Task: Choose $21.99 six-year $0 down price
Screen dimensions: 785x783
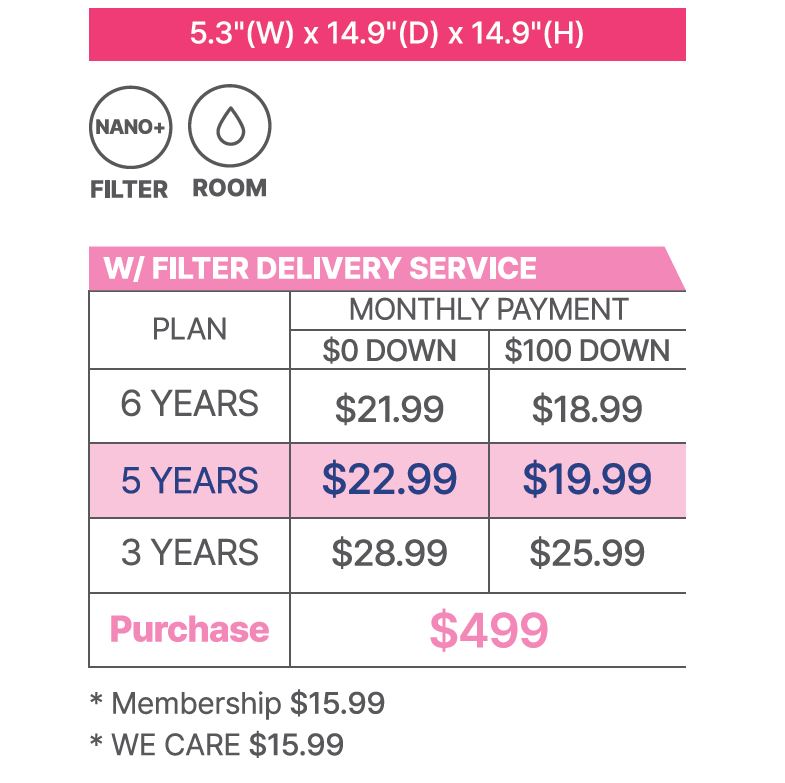Action: point(389,408)
